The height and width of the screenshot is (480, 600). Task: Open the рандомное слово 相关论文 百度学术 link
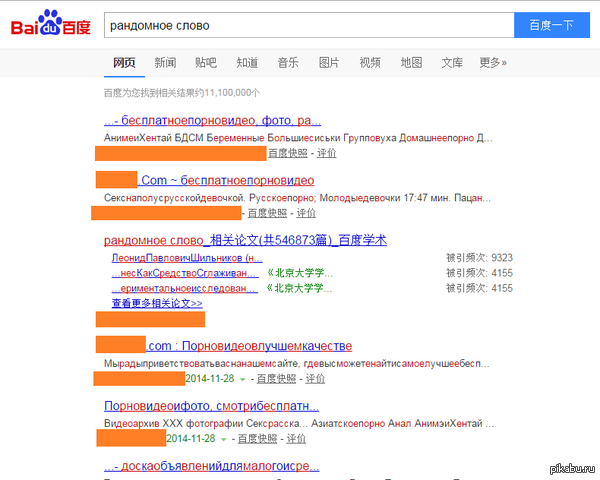245,240
